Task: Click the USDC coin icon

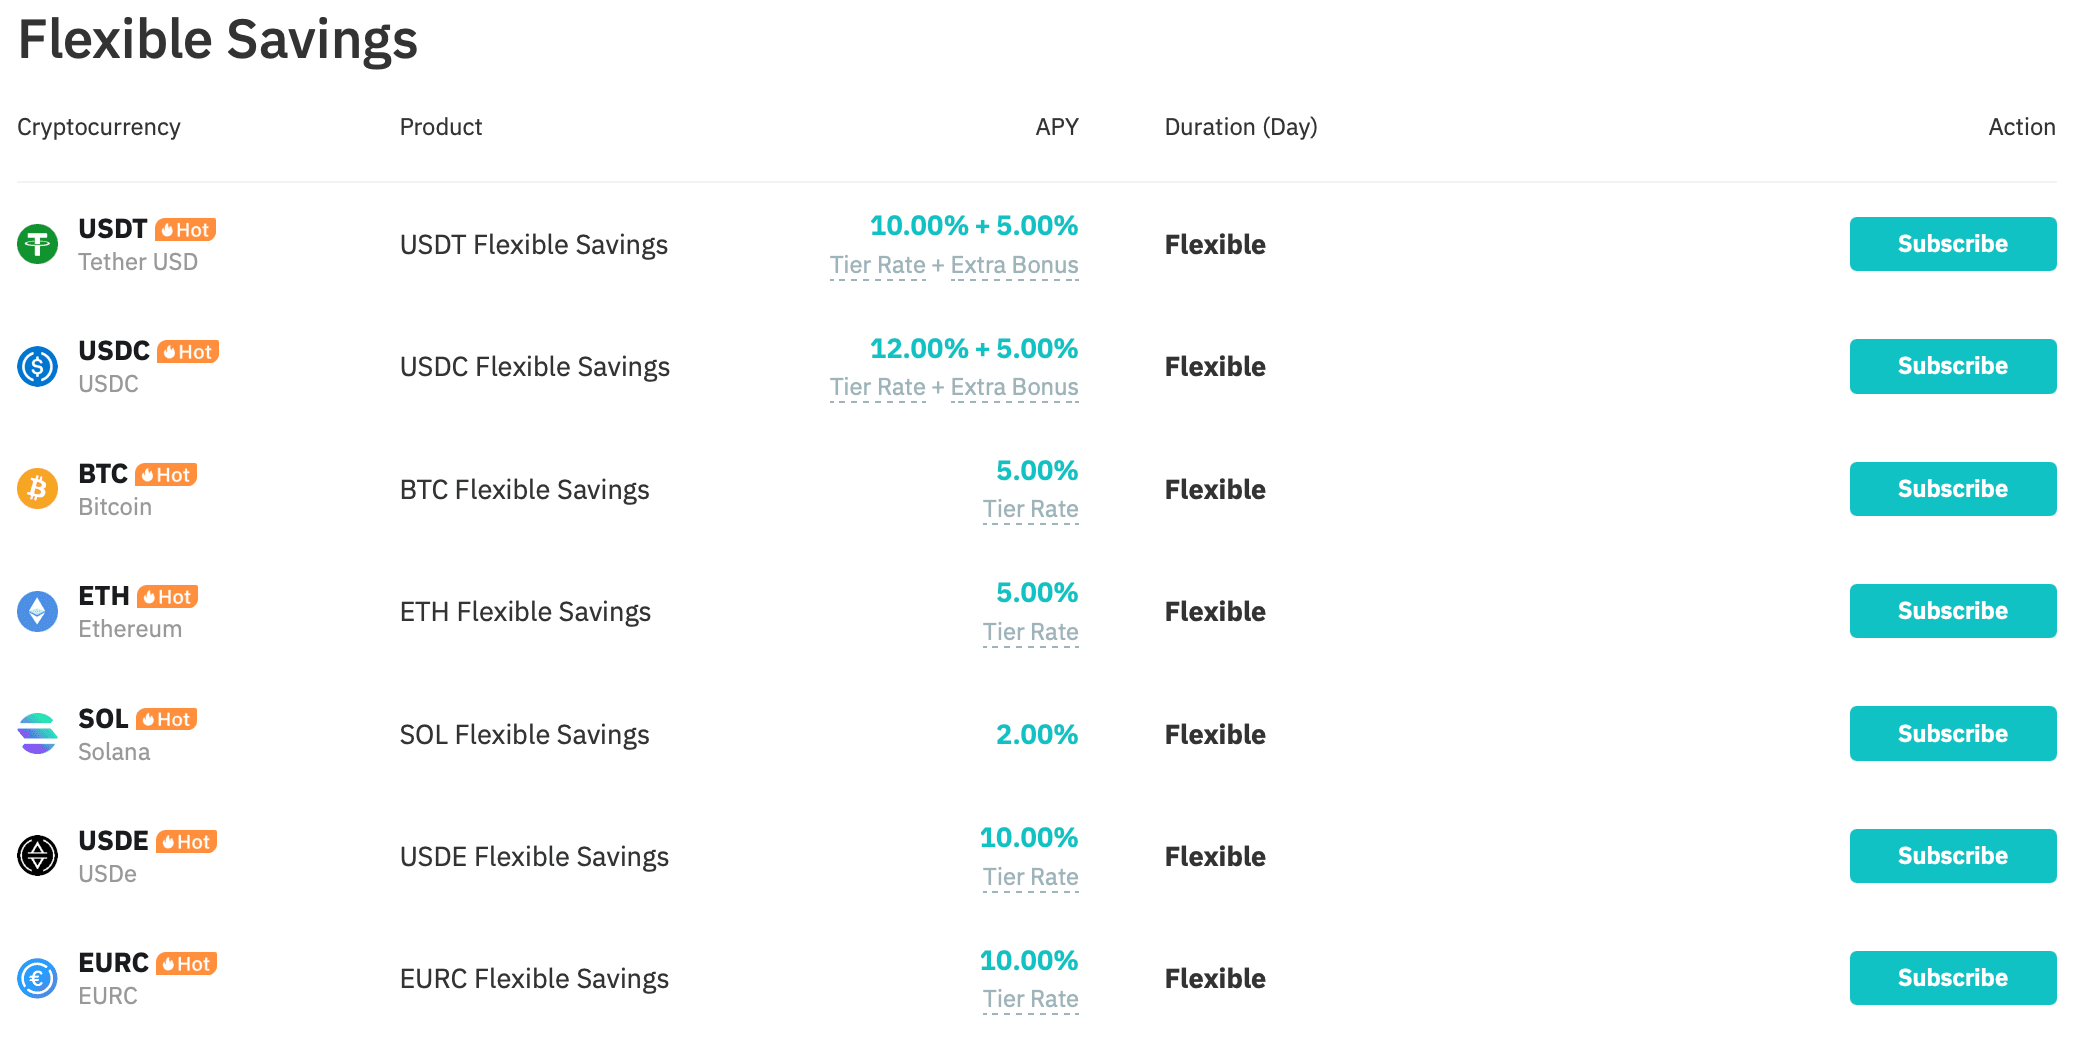Action: (38, 366)
